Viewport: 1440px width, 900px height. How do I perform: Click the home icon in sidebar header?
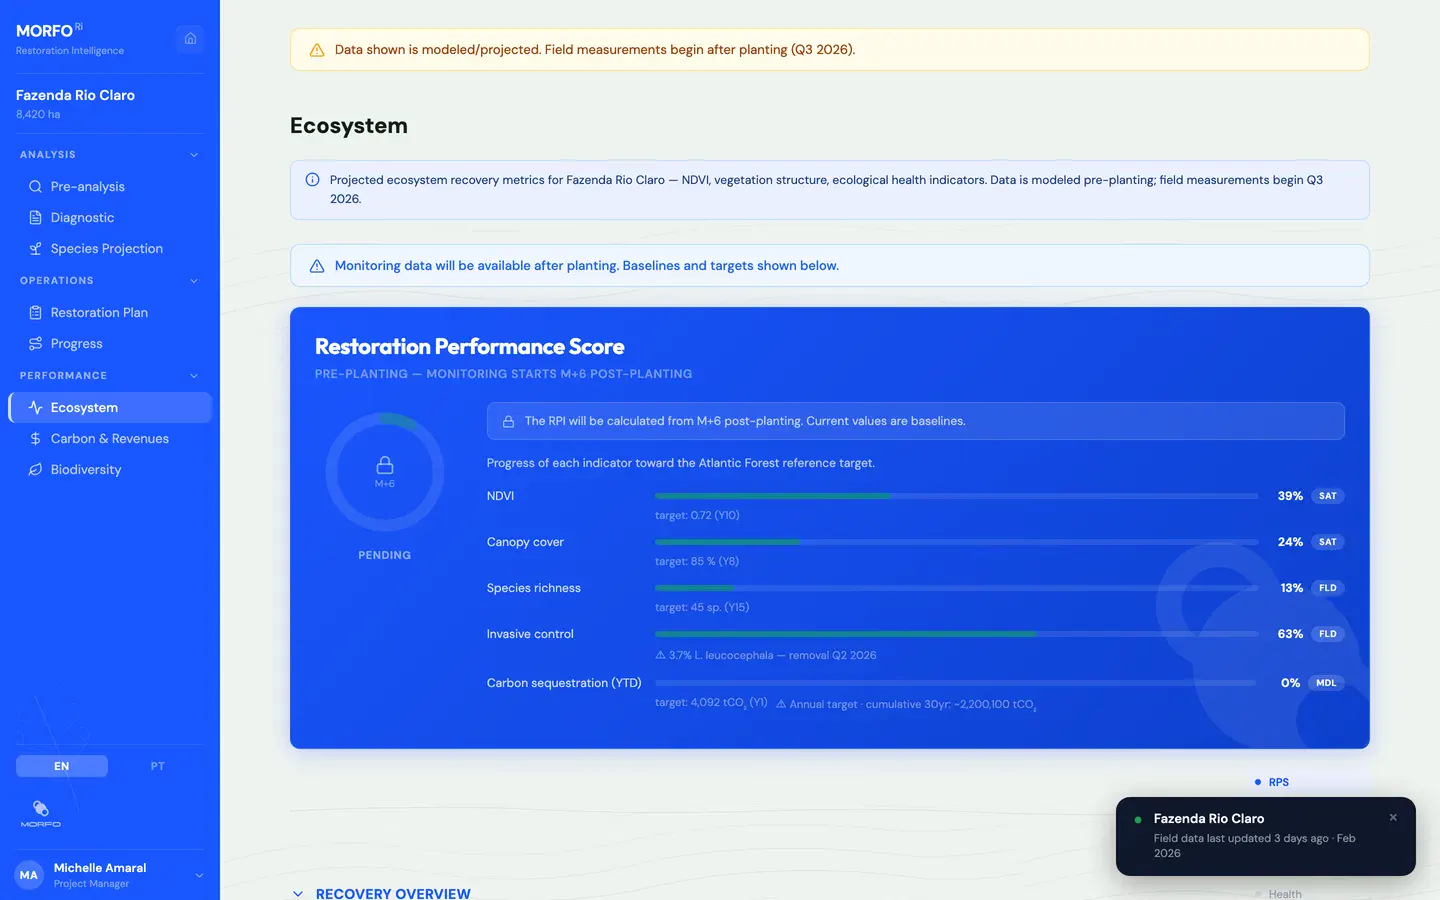[190, 39]
